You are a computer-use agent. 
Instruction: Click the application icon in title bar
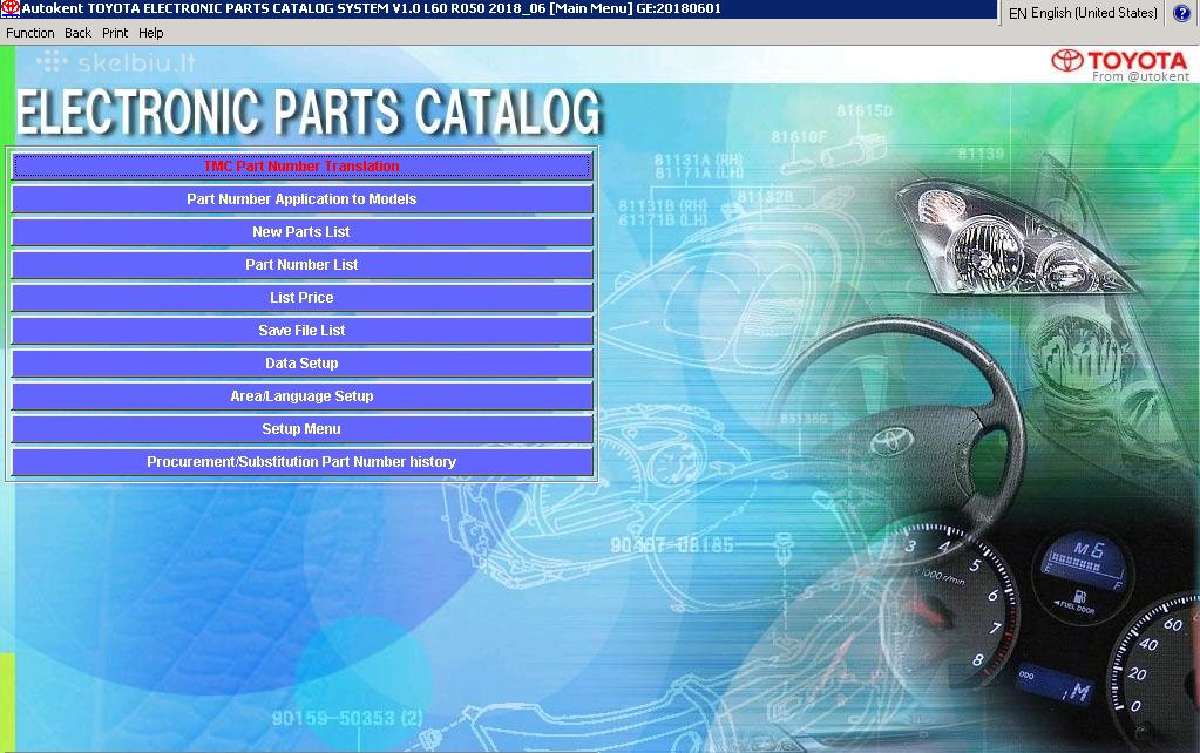(x=9, y=9)
